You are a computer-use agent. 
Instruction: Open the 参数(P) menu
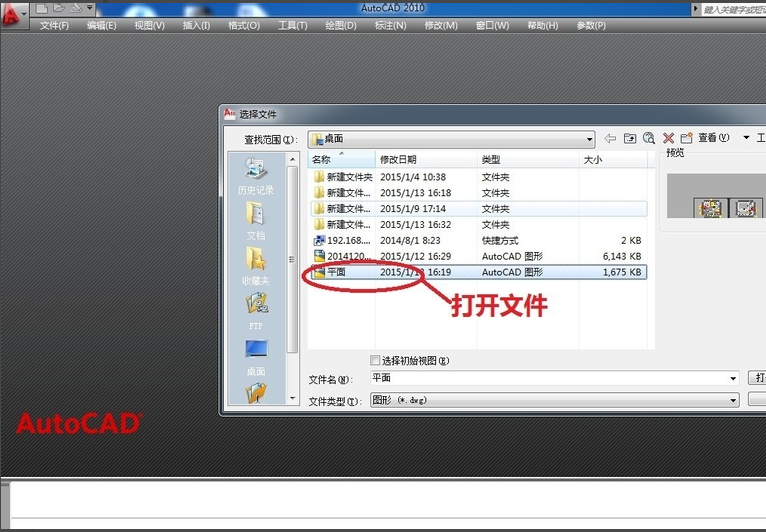pos(591,25)
